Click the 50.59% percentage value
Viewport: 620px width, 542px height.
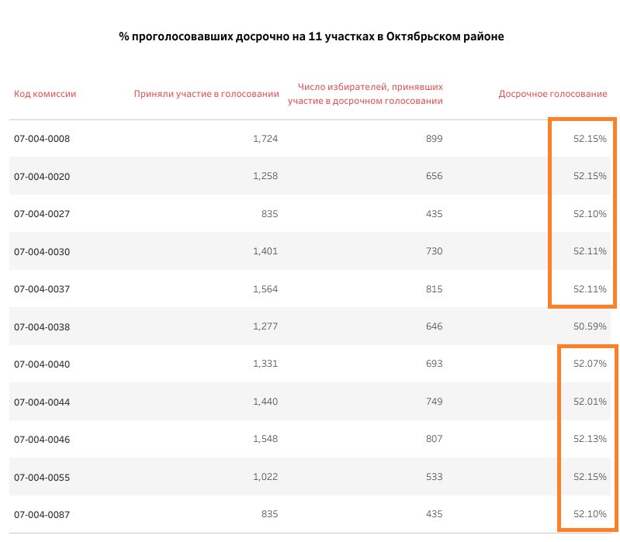tap(590, 327)
